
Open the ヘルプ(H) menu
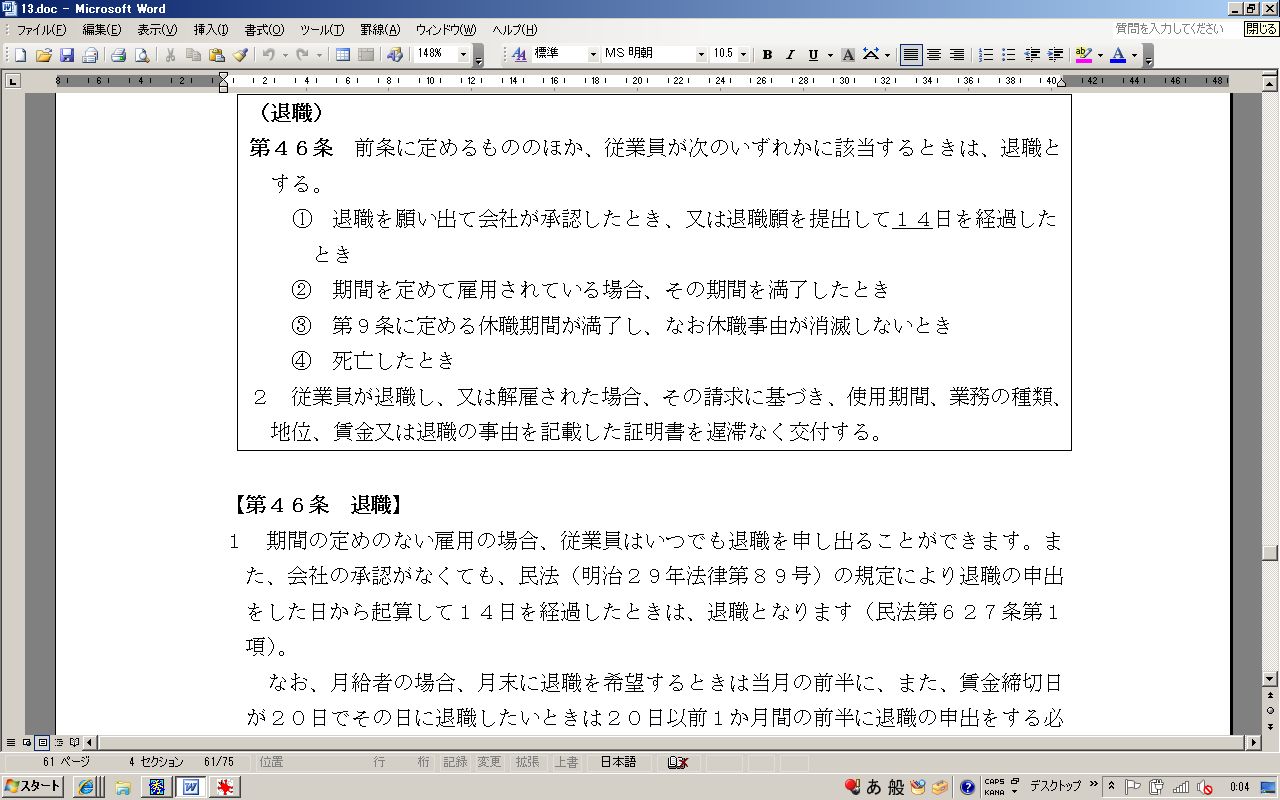[514, 30]
